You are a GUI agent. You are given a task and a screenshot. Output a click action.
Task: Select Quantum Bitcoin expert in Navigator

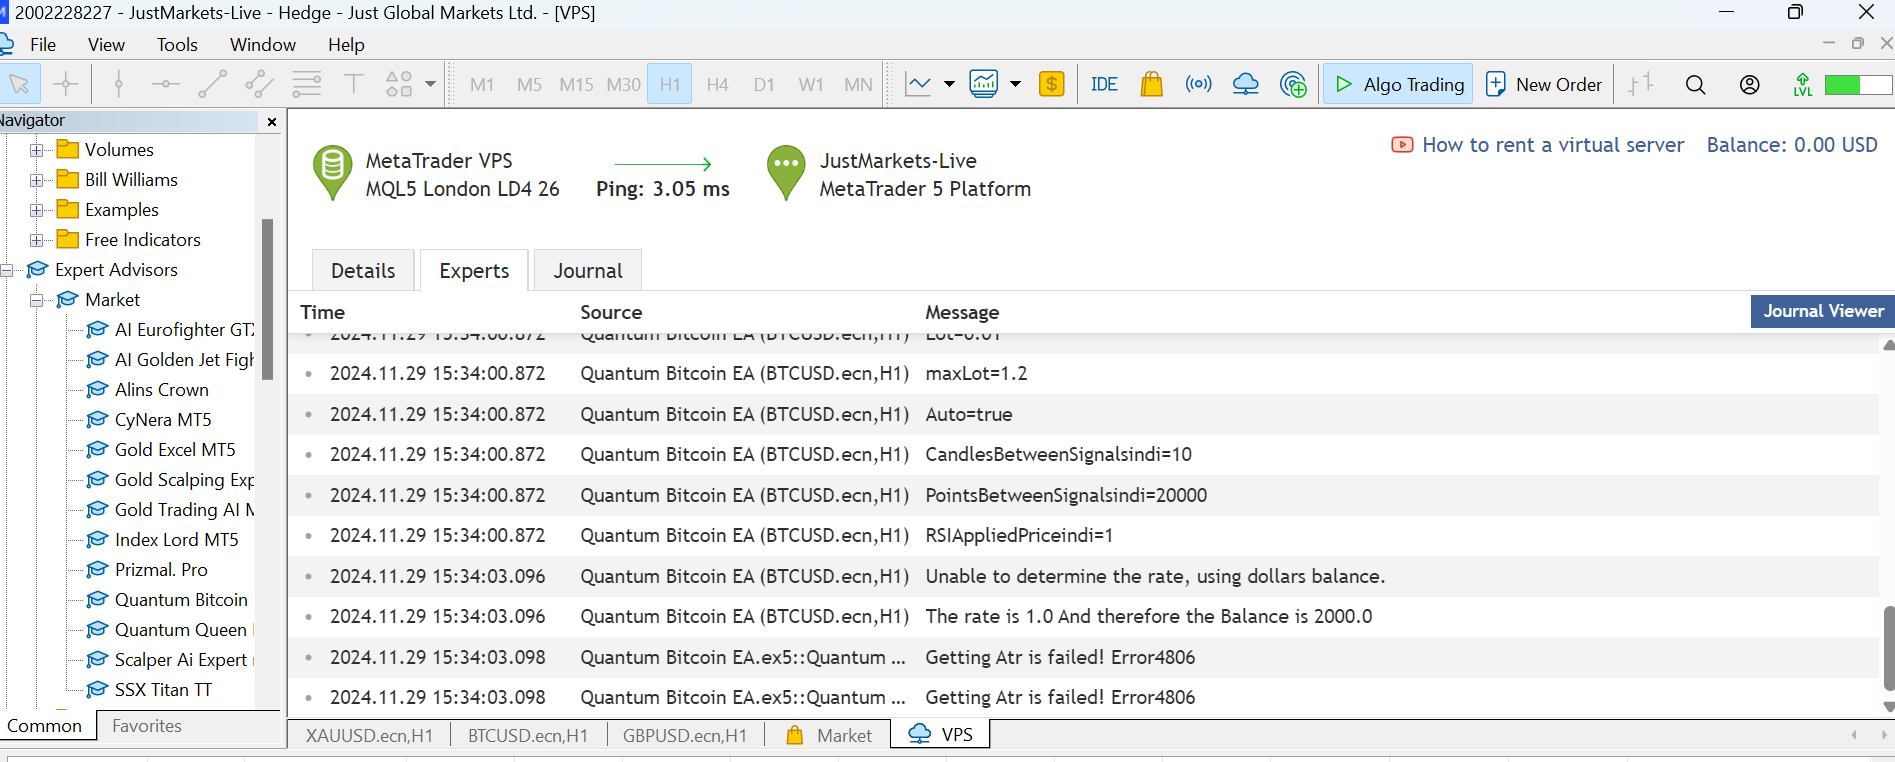tap(181, 600)
